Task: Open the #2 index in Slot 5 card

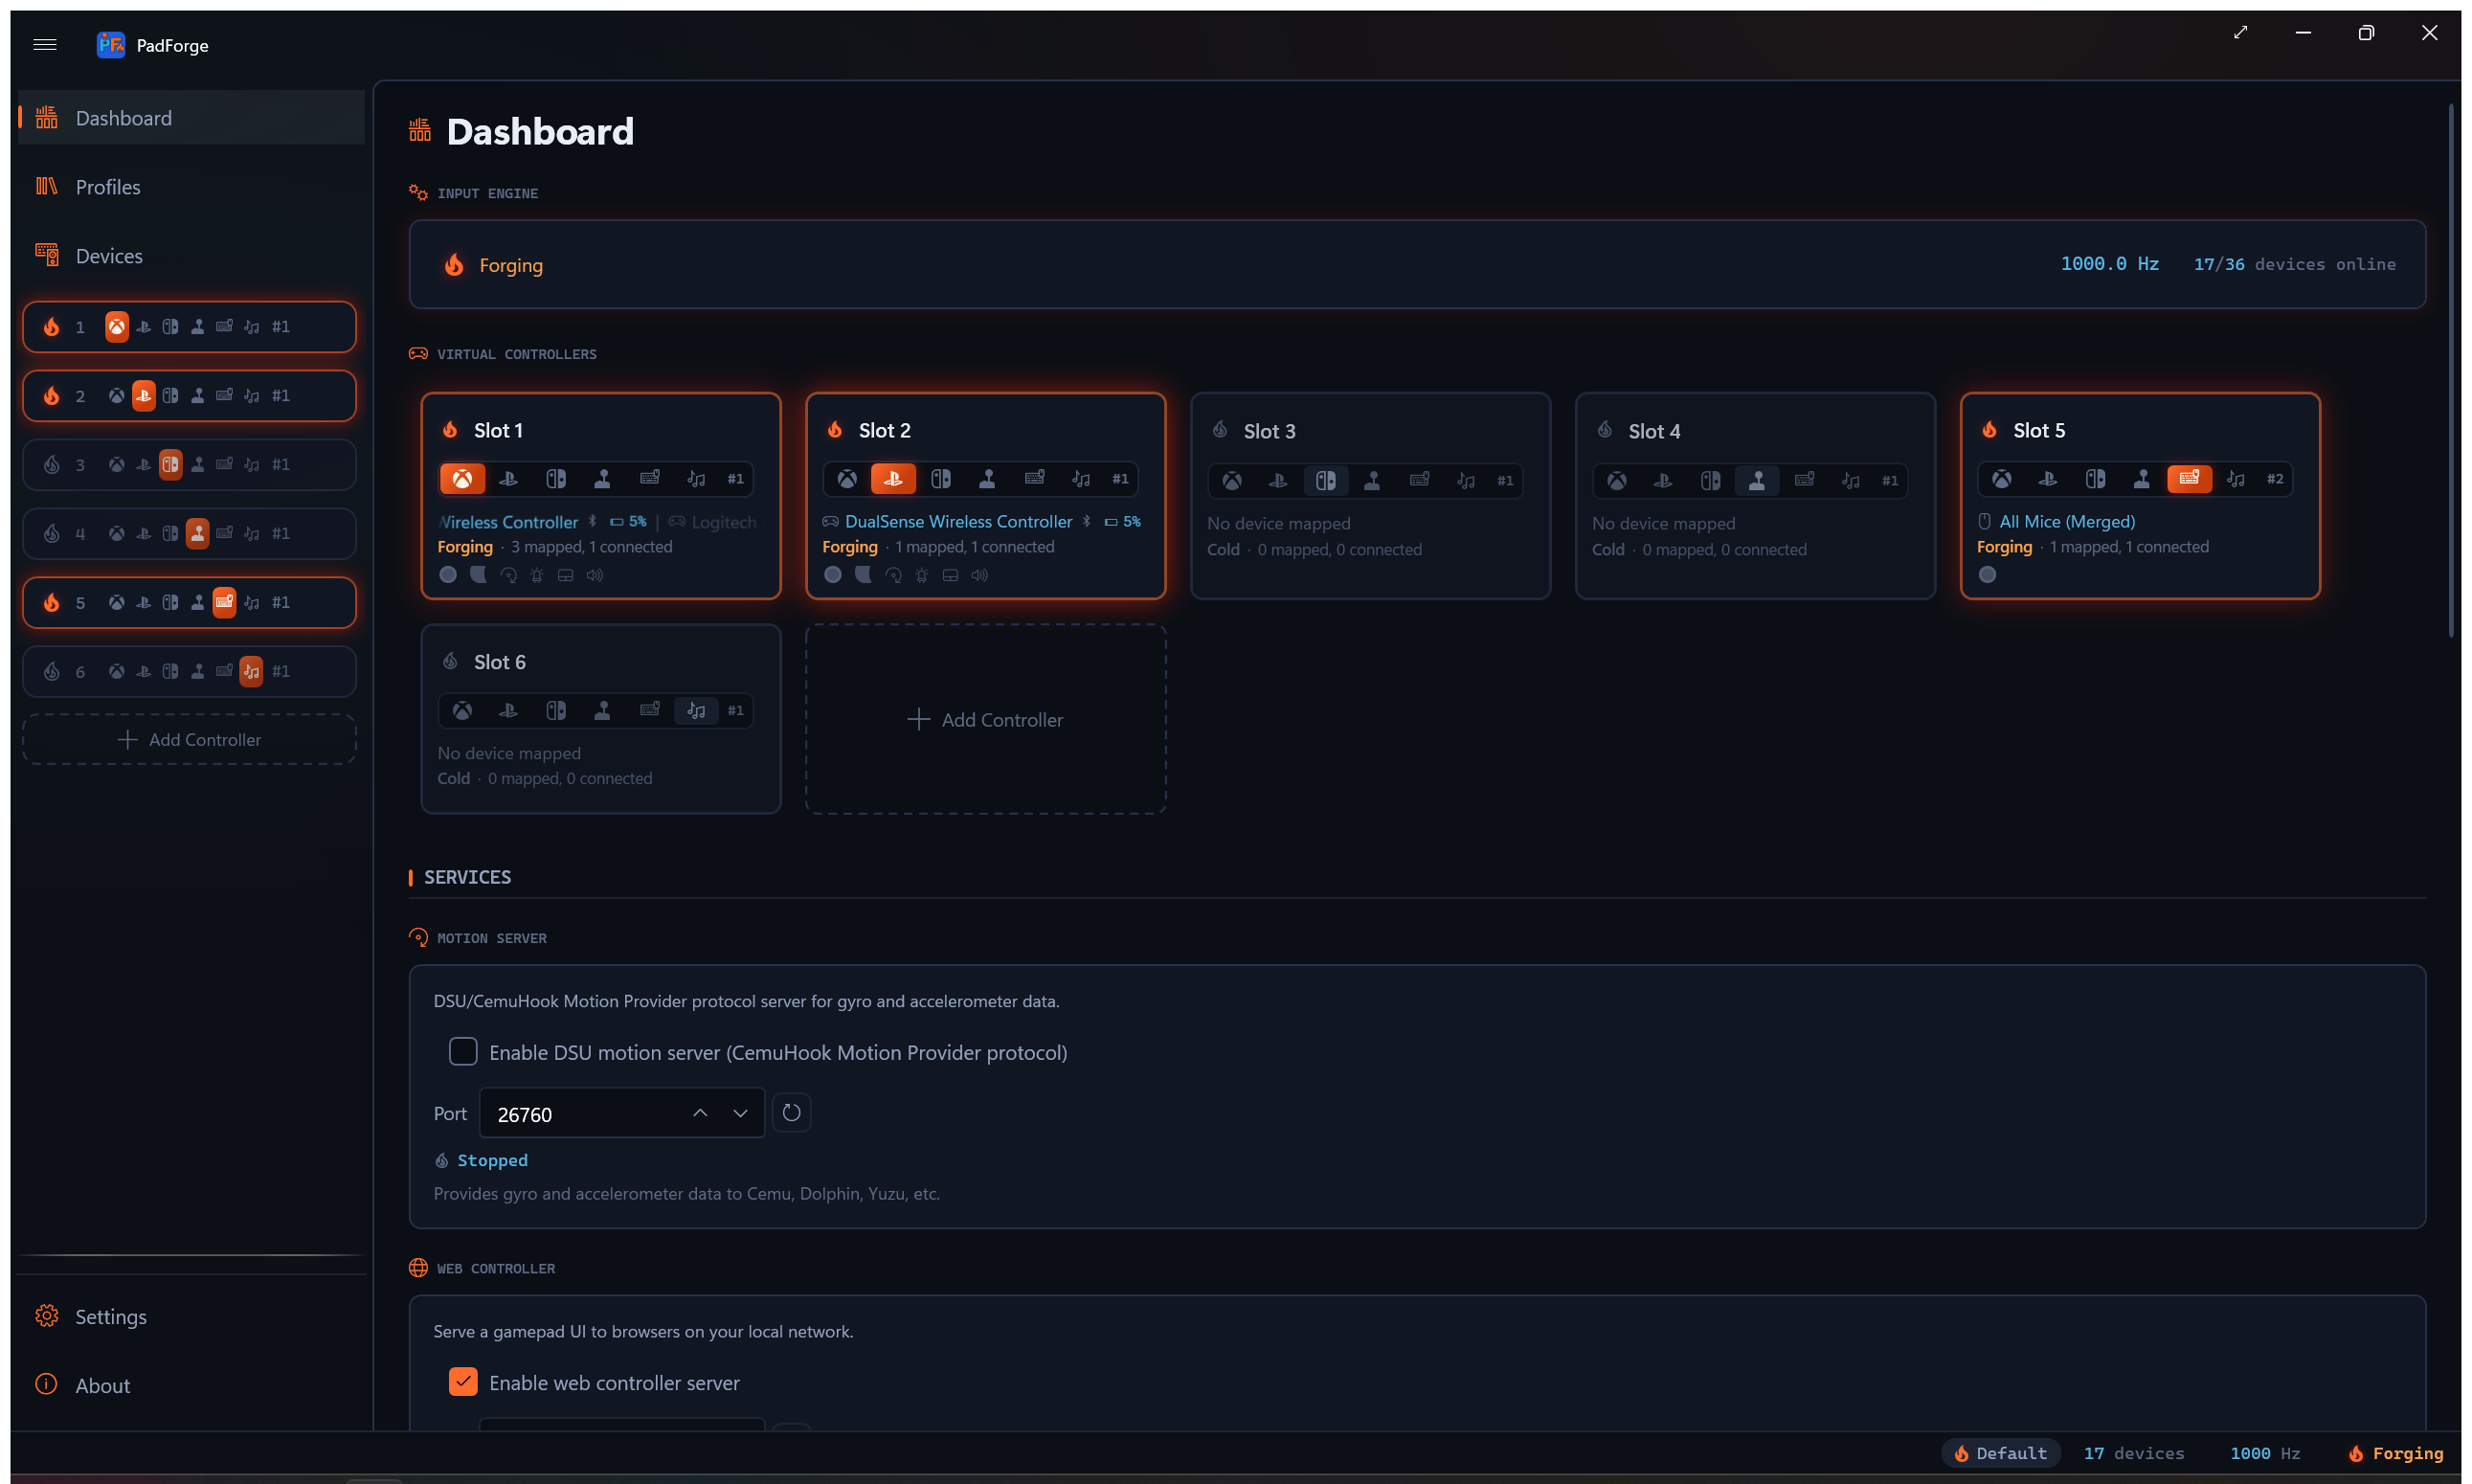Action: (x=2276, y=479)
